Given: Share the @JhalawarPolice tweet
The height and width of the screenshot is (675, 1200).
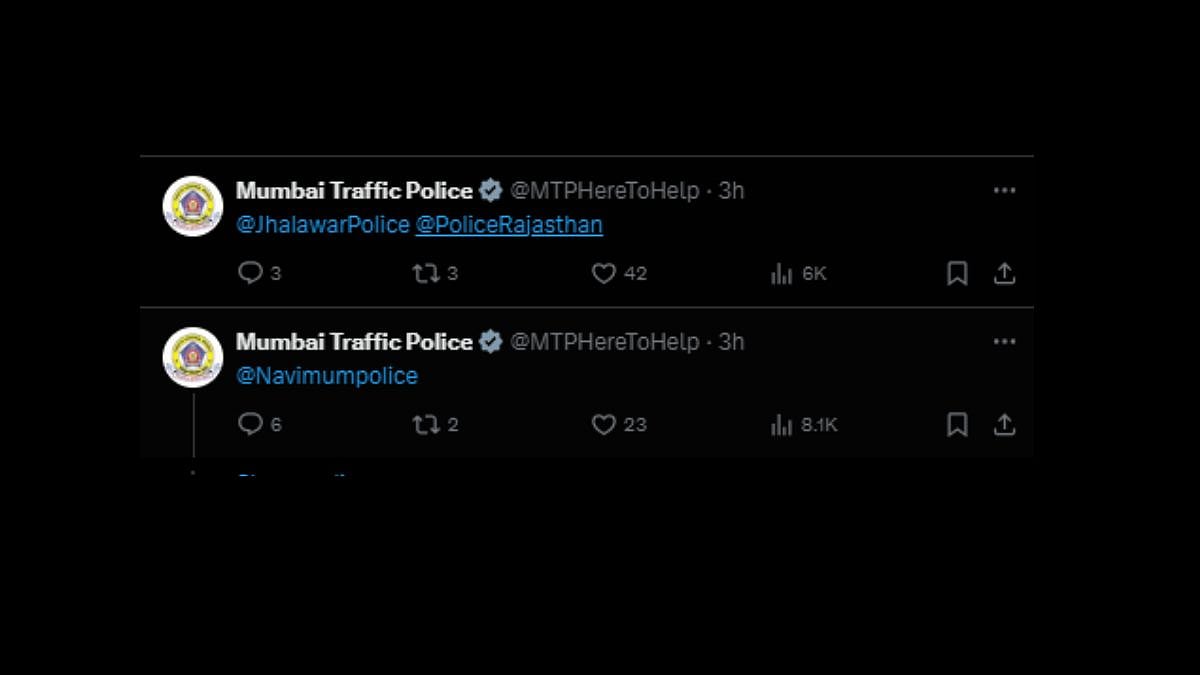Looking at the screenshot, I should point(1004,273).
